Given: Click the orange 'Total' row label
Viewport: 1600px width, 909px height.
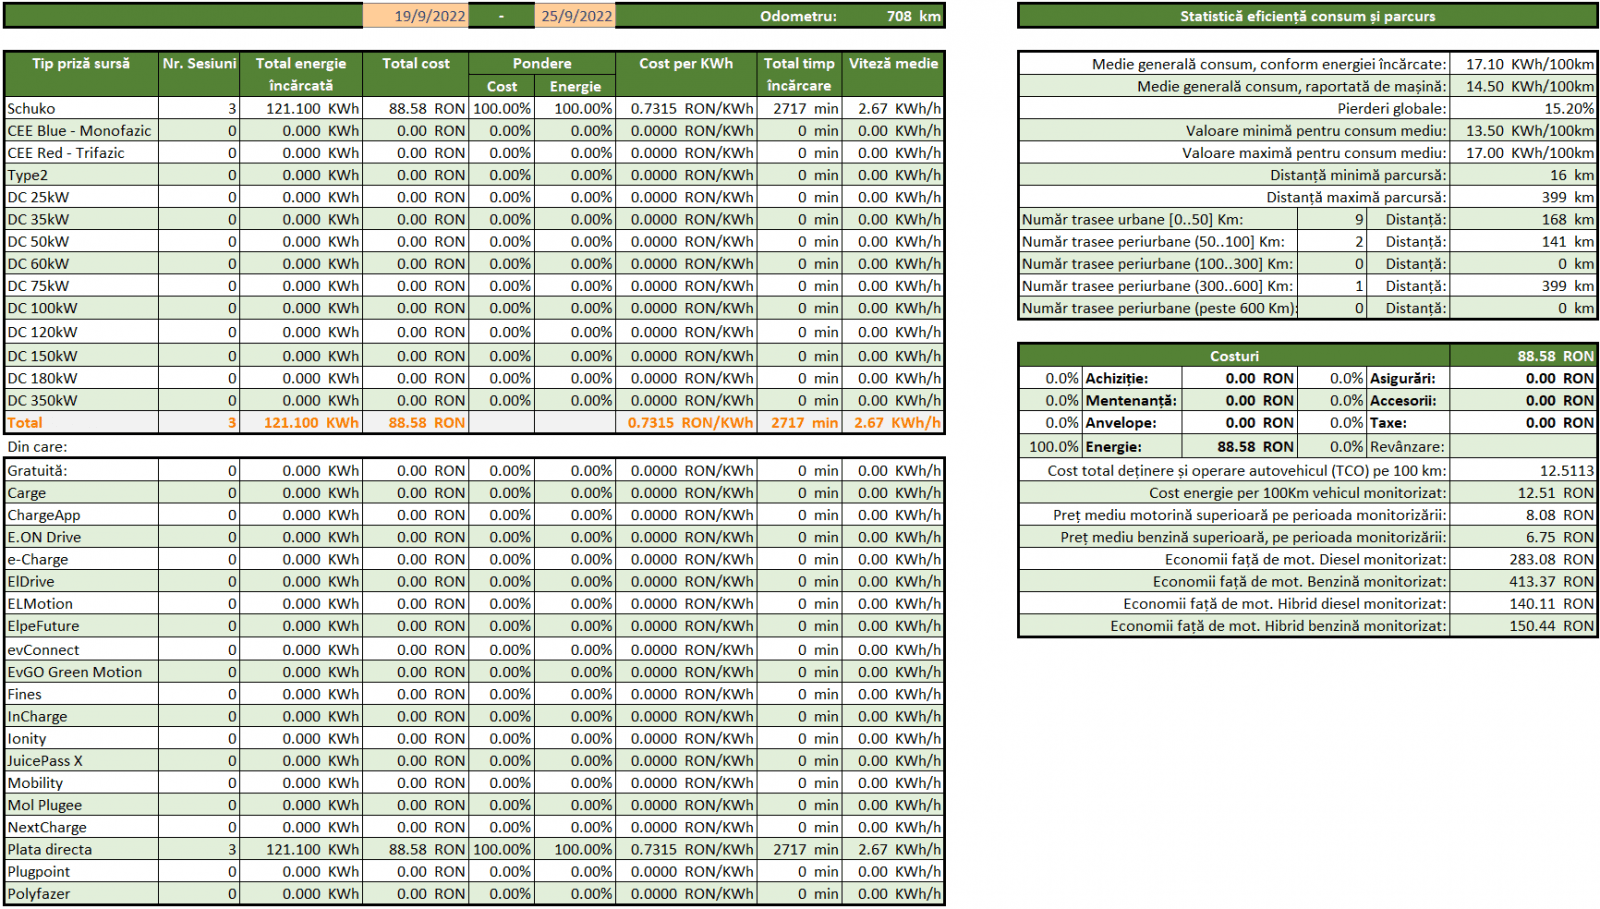Looking at the screenshot, I should [x=81, y=423].
